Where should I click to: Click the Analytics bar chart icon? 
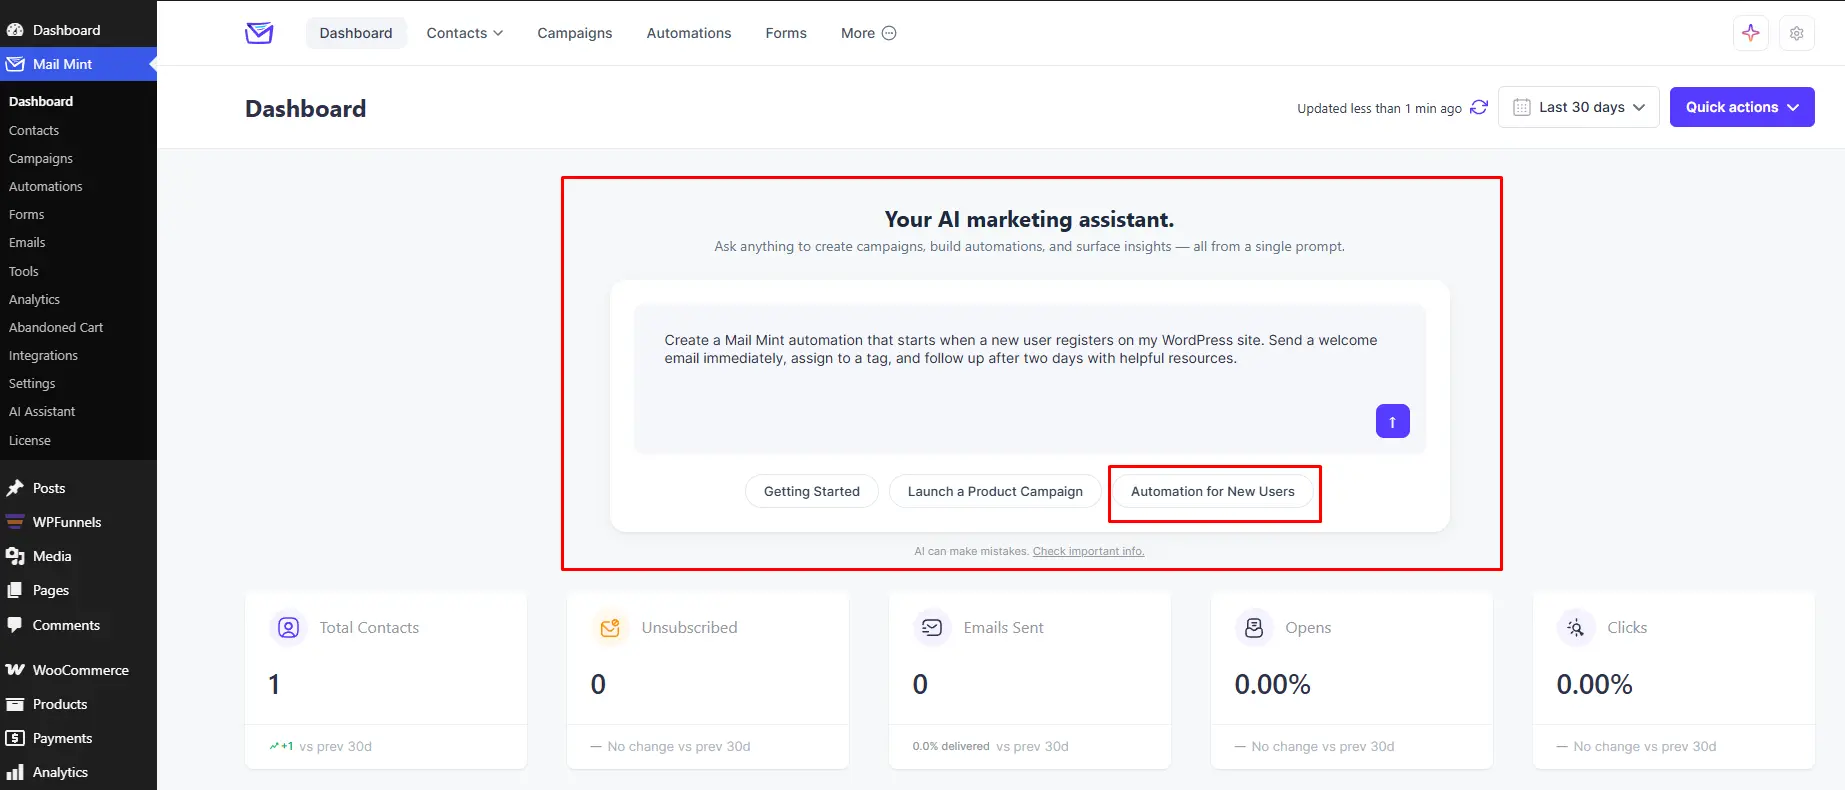[x=15, y=772]
